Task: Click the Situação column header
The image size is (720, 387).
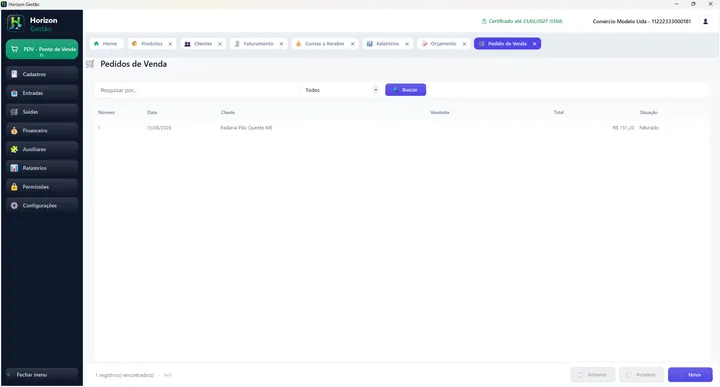Action: [x=649, y=112]
